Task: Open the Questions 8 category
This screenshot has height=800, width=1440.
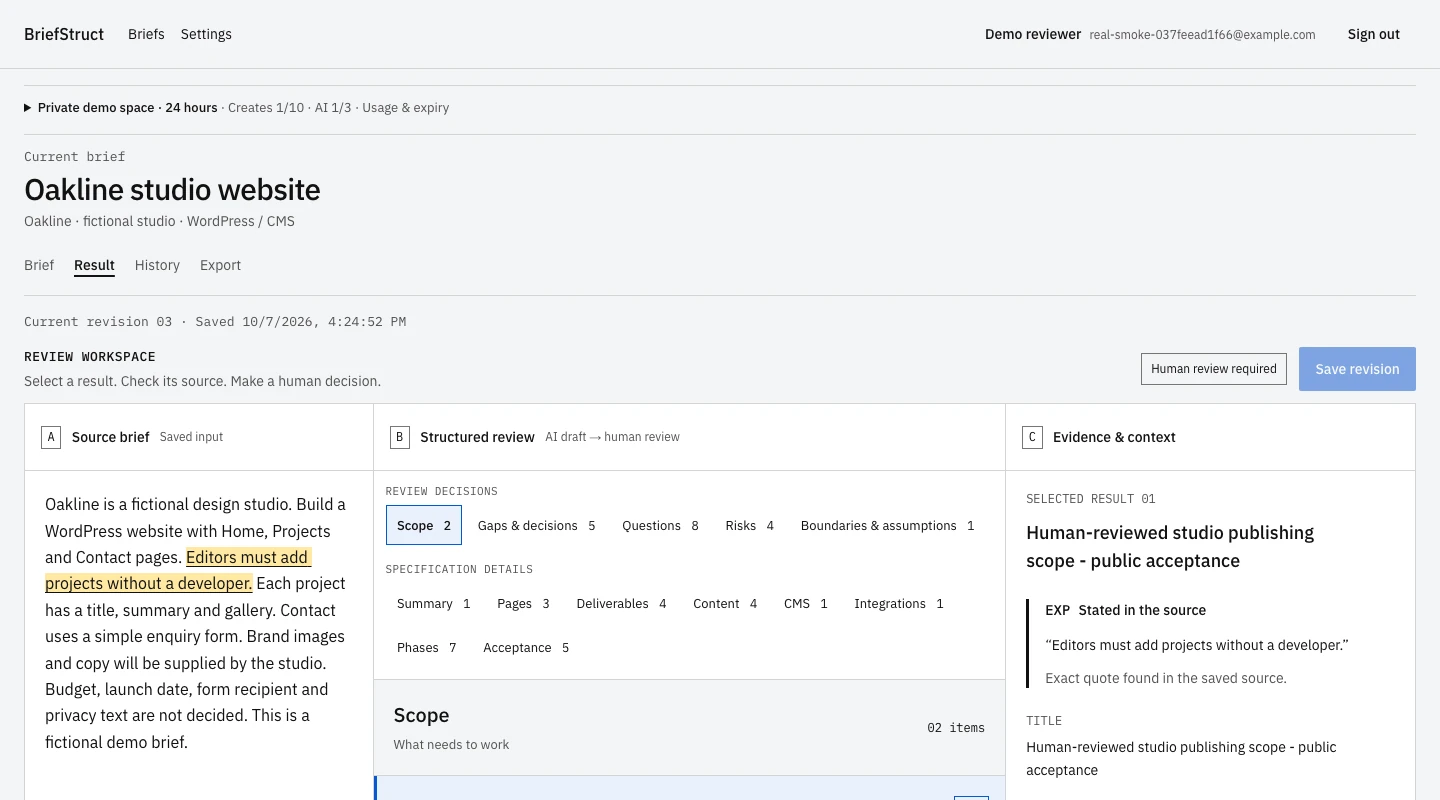Action: (660, 525)
